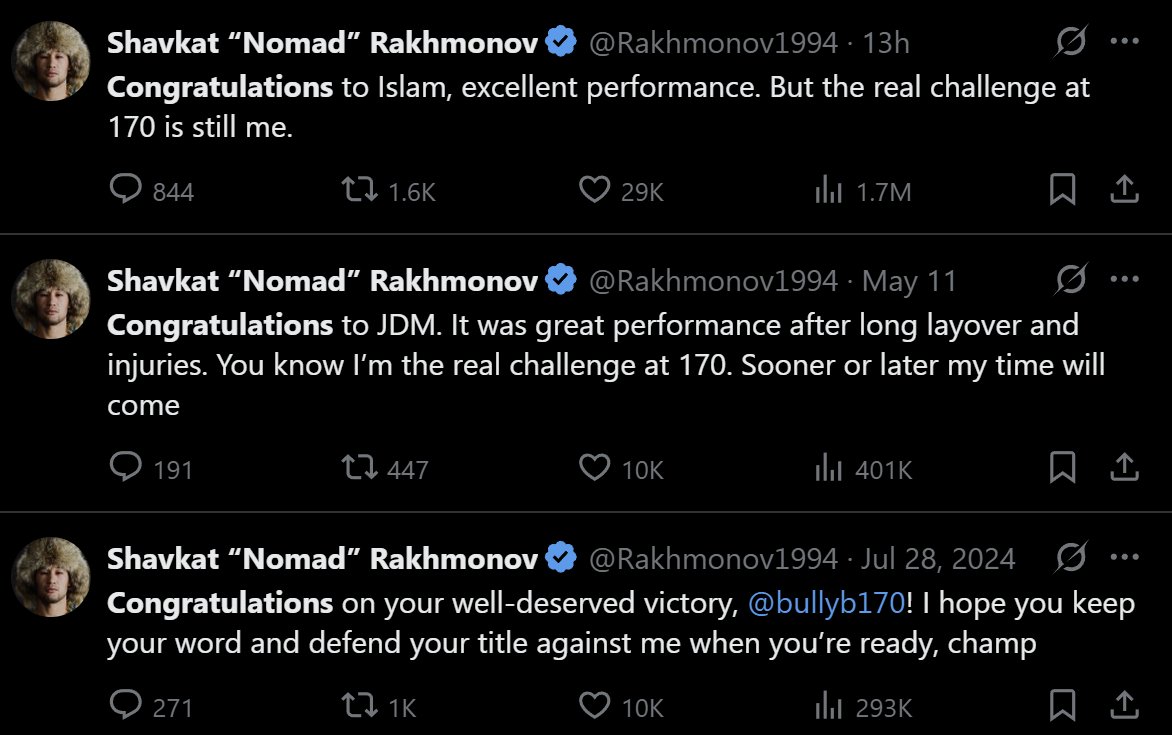The width and height of the screenshot is (1172, 735).
Task: Share the tweet posted 13h ago
Action: coord(1123,189)
